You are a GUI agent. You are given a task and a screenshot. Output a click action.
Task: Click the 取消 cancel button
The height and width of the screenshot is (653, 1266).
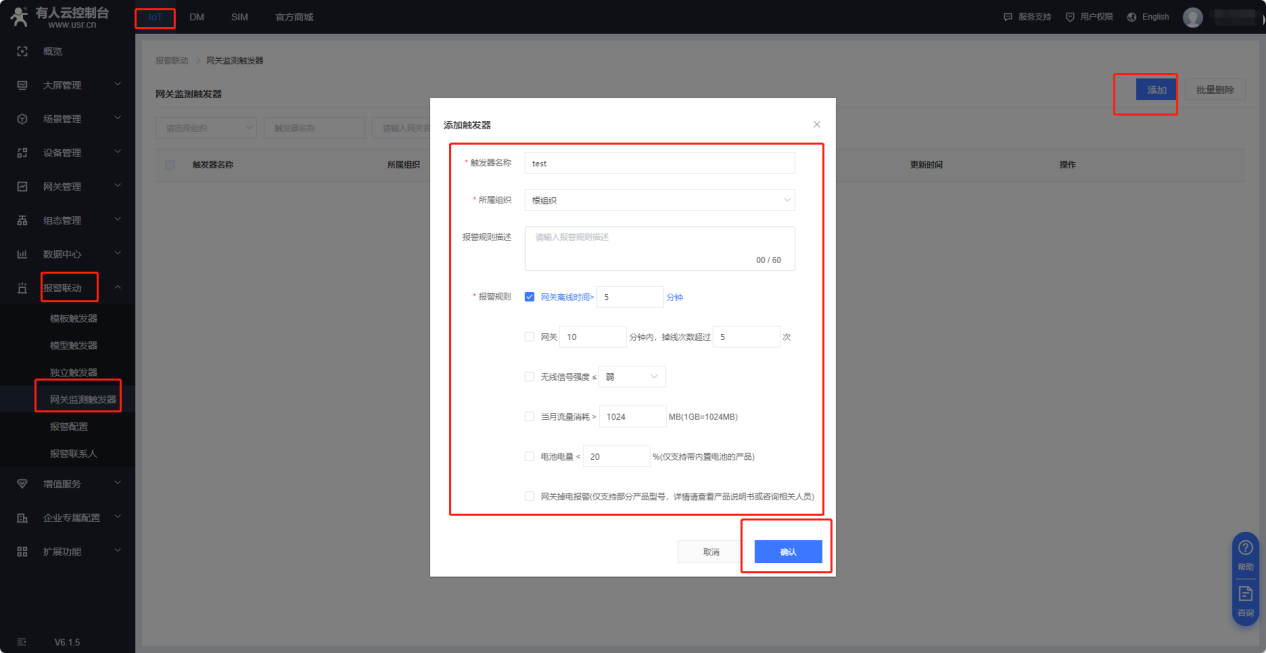[x=711, y=552]
